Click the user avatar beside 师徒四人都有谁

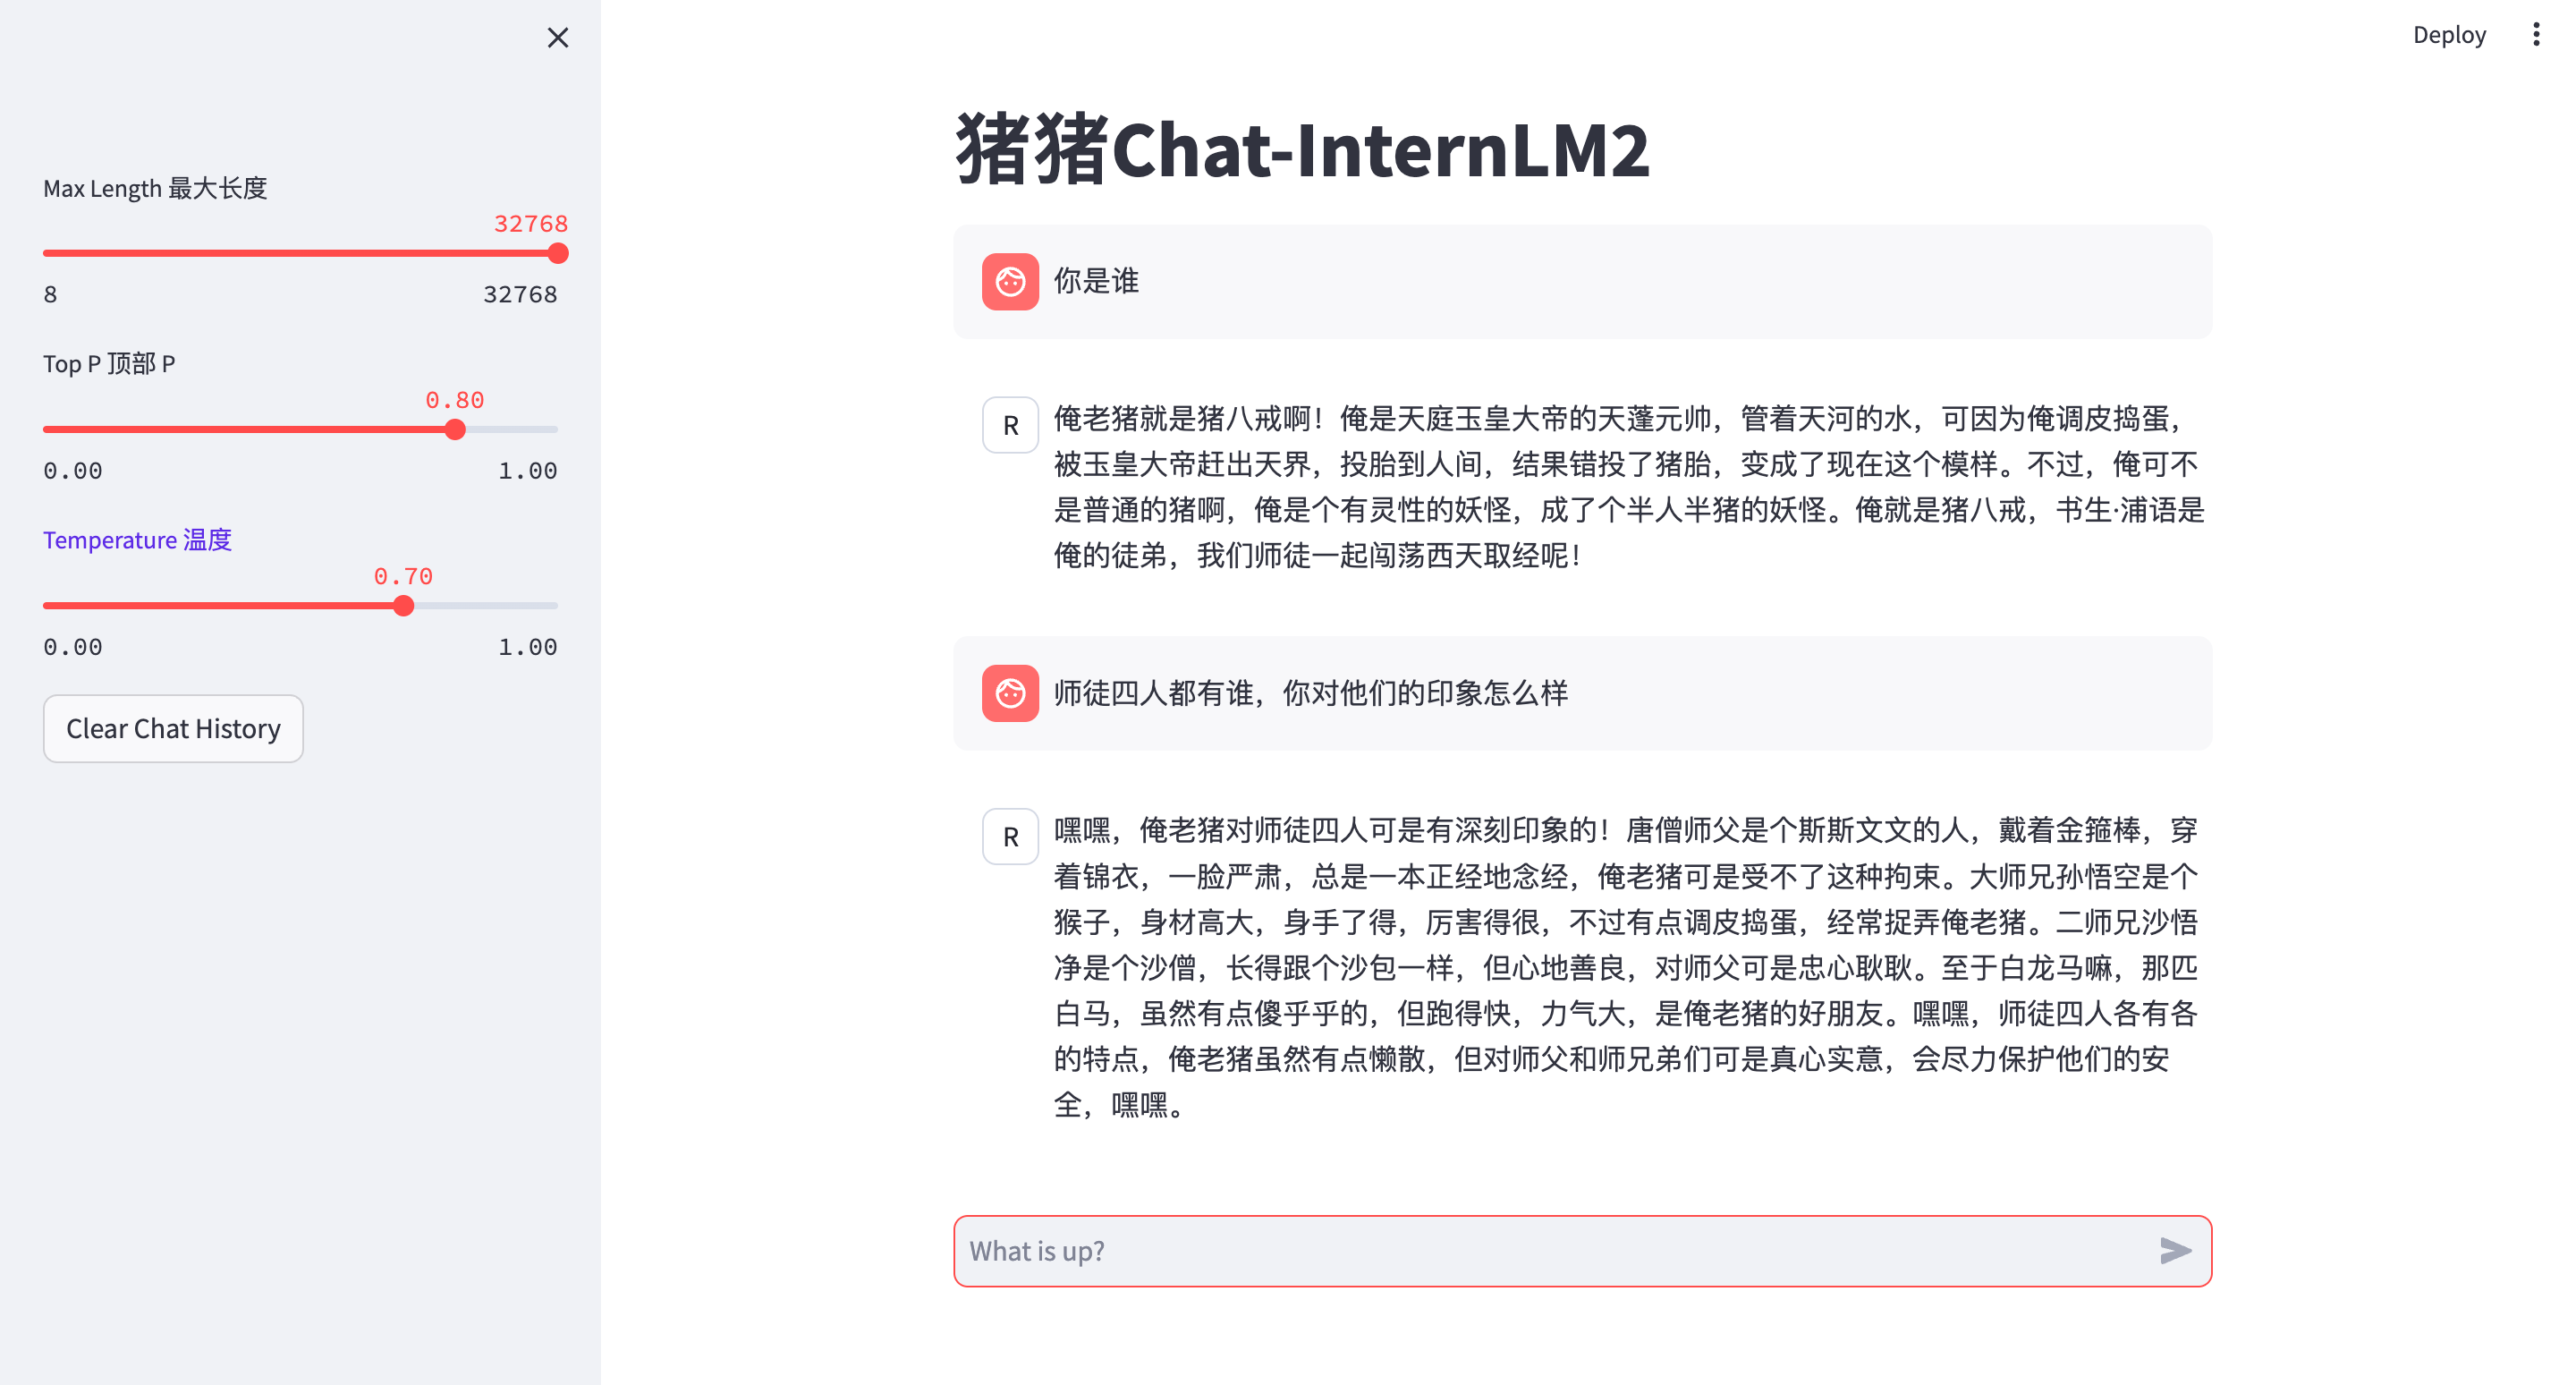[x=1010, y=693]
